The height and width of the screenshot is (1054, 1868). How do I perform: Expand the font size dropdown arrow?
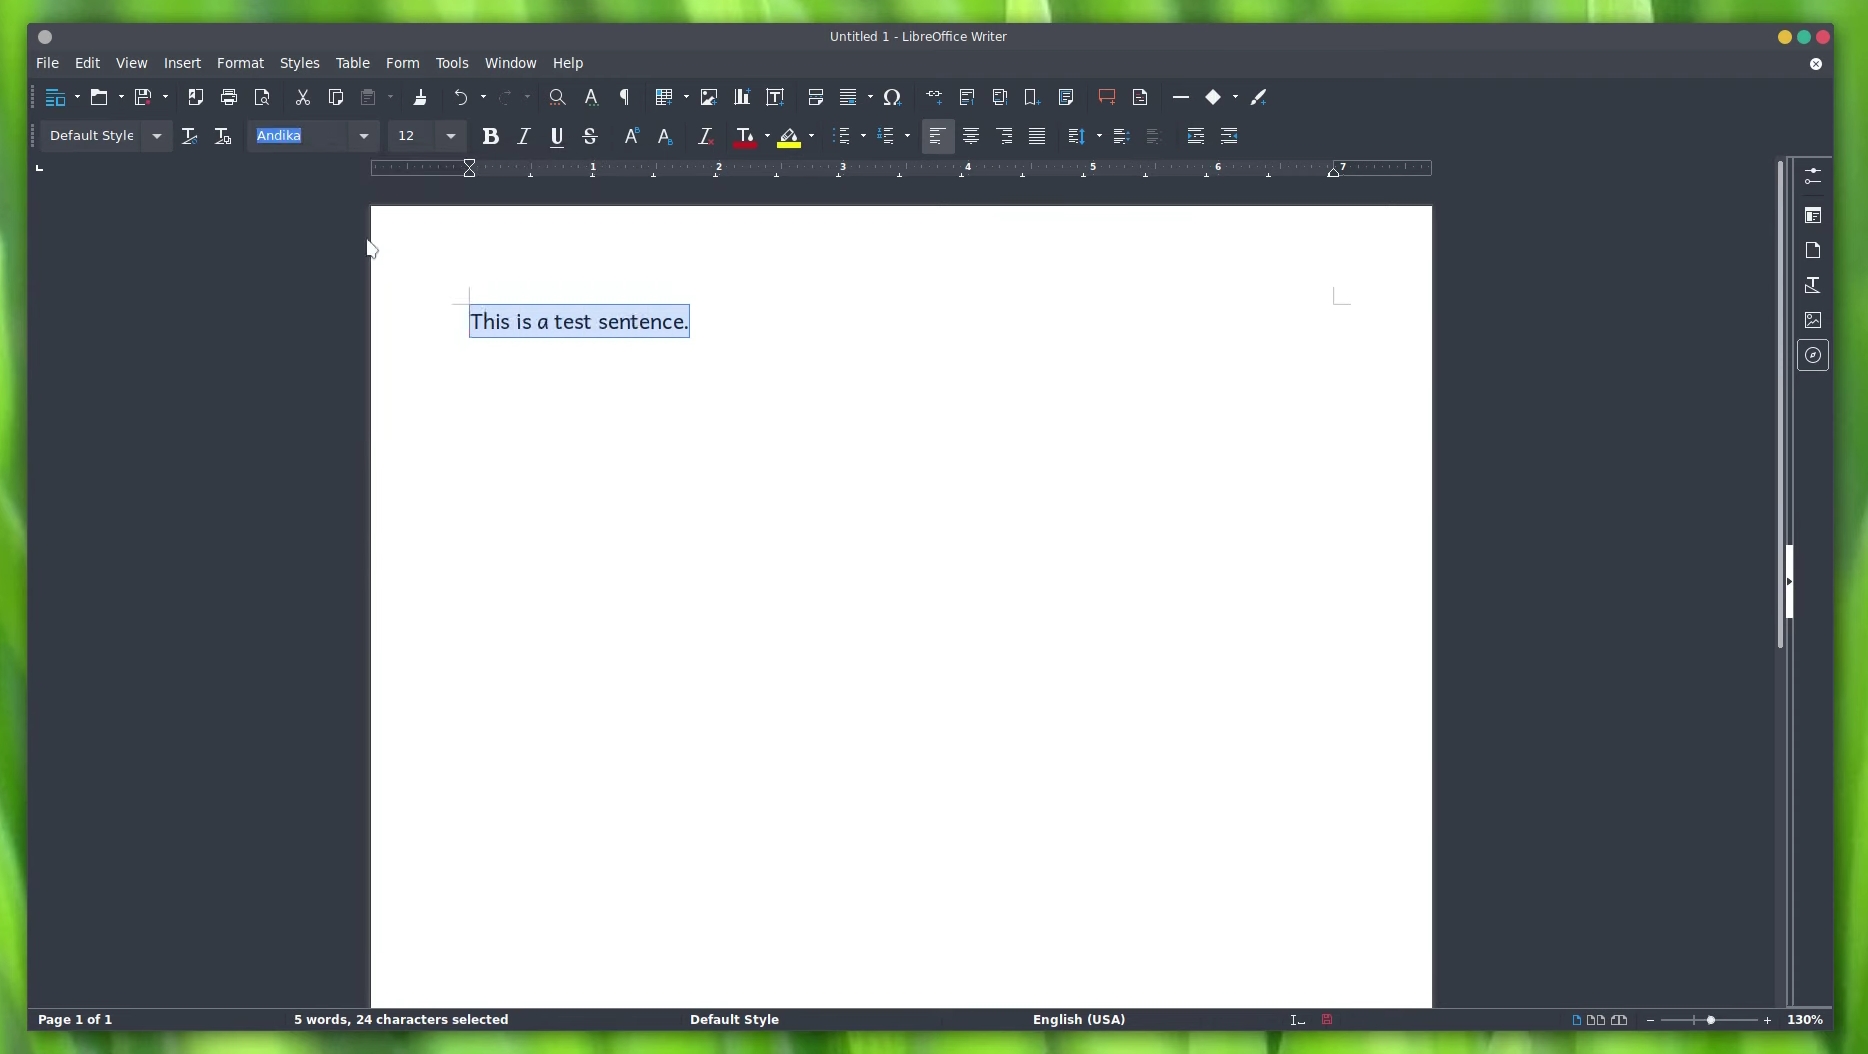point(451,137)
